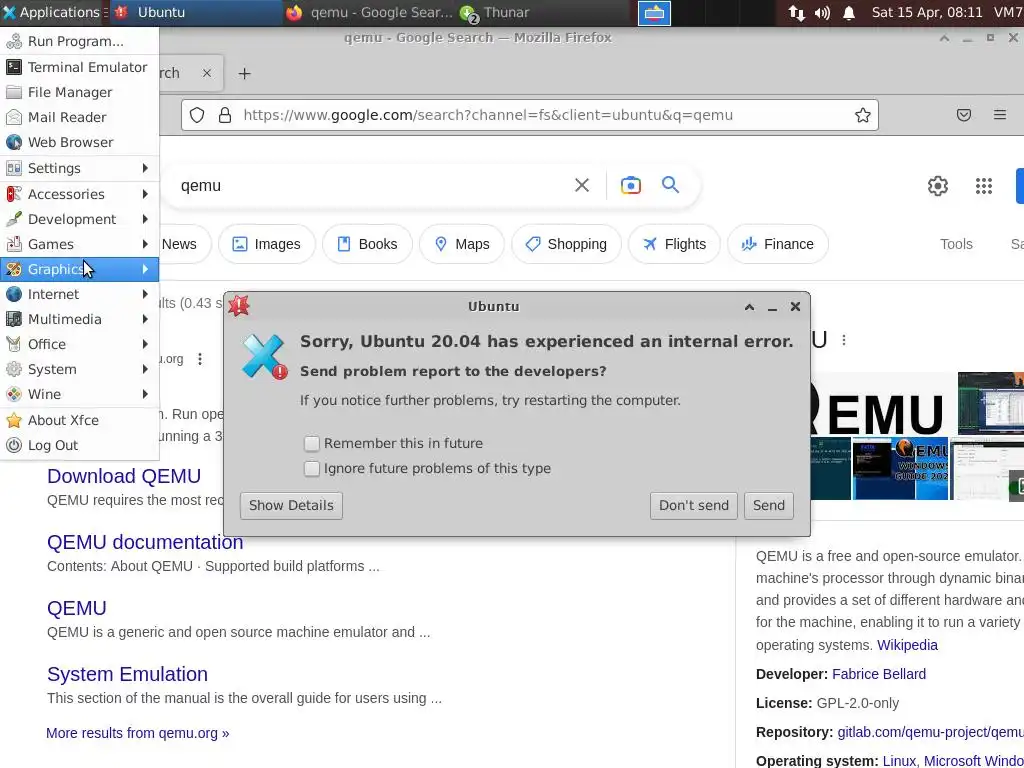
Task: Open the Tools search options
Action: coord(956,244)
